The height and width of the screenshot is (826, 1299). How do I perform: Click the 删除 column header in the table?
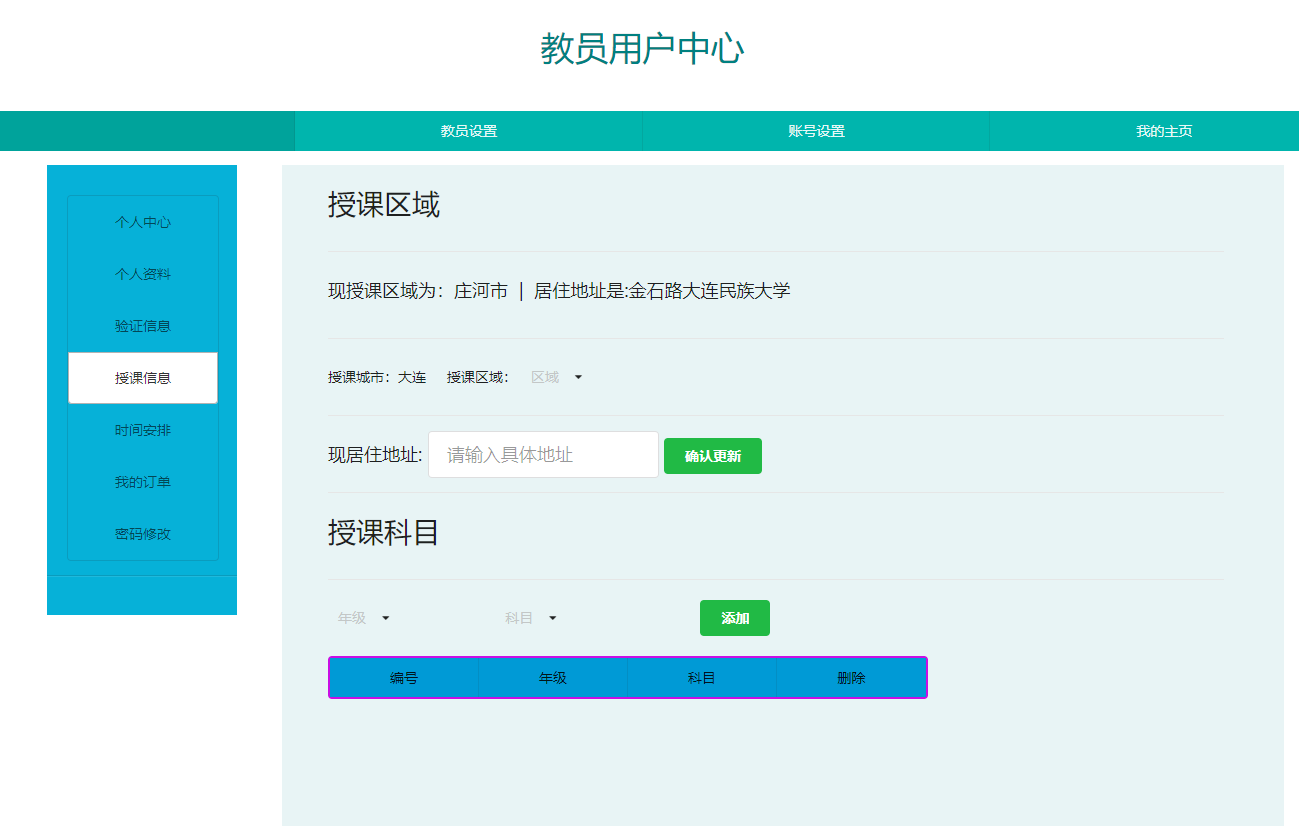[851, 677]
